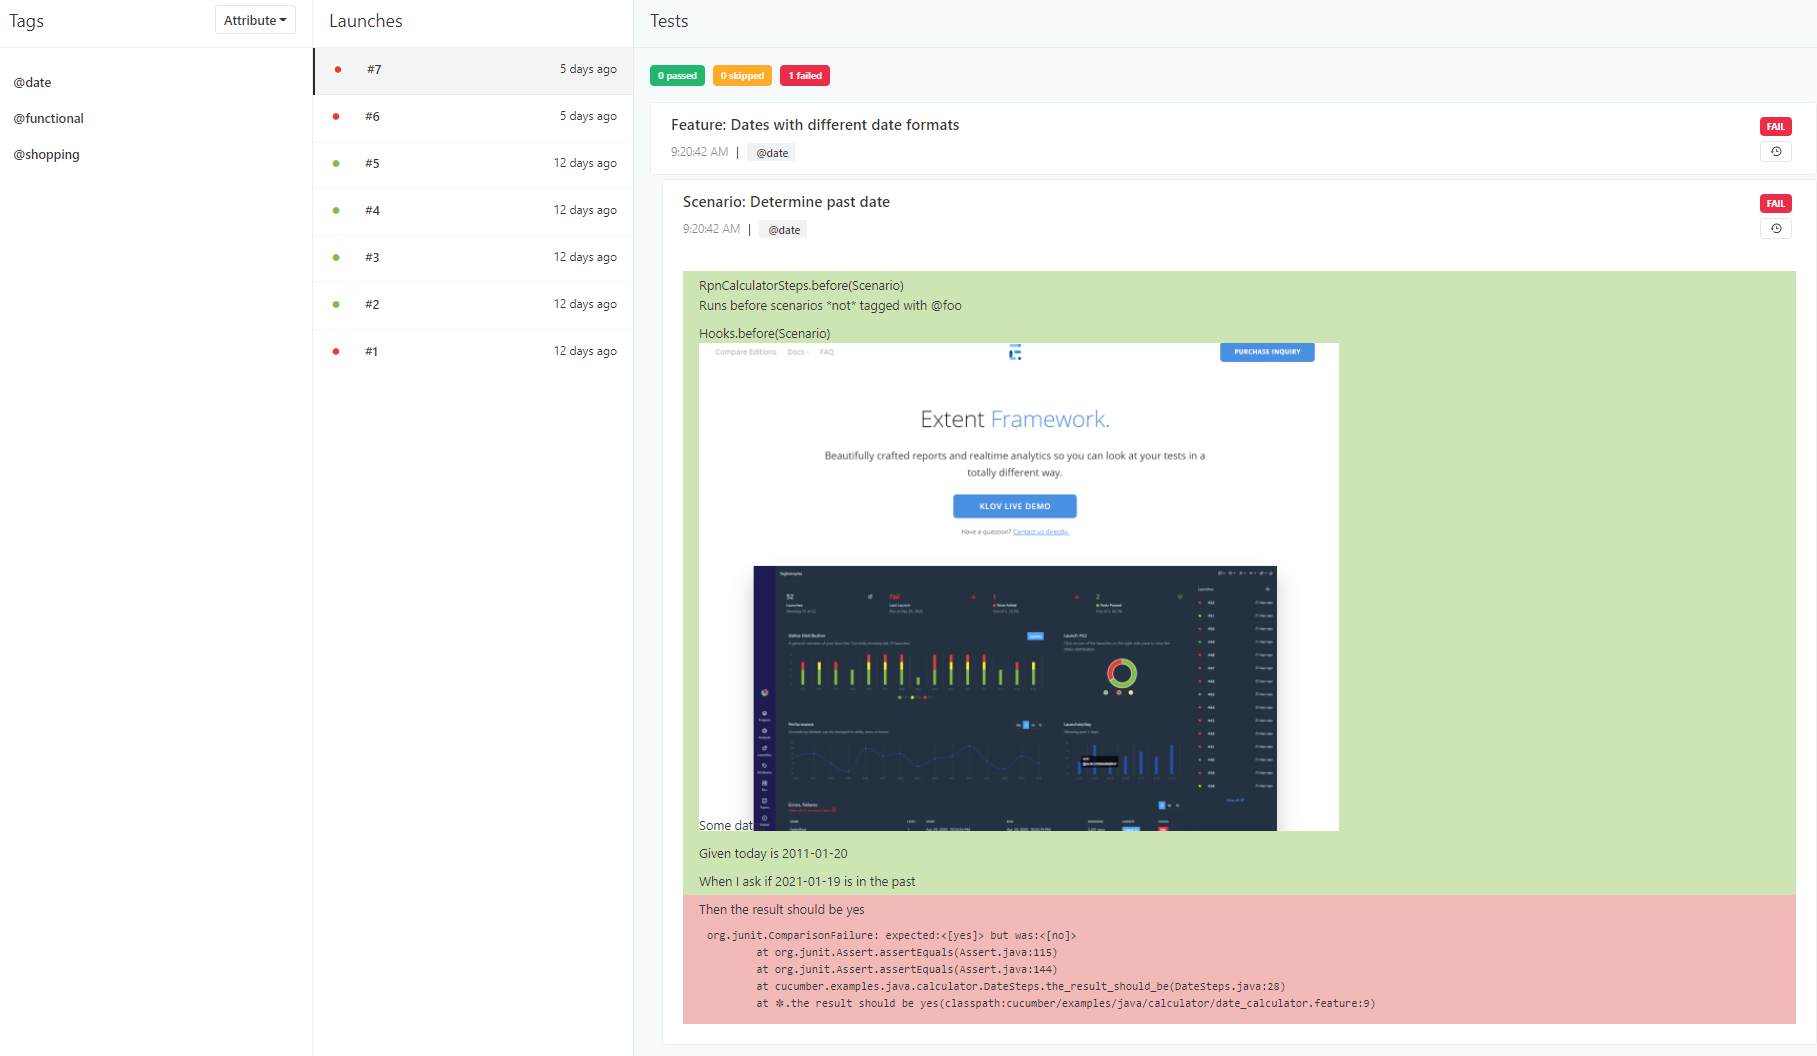Filter by the 1 failed badge
This screenshot has height=1056, width=1817.
(805, 76)
